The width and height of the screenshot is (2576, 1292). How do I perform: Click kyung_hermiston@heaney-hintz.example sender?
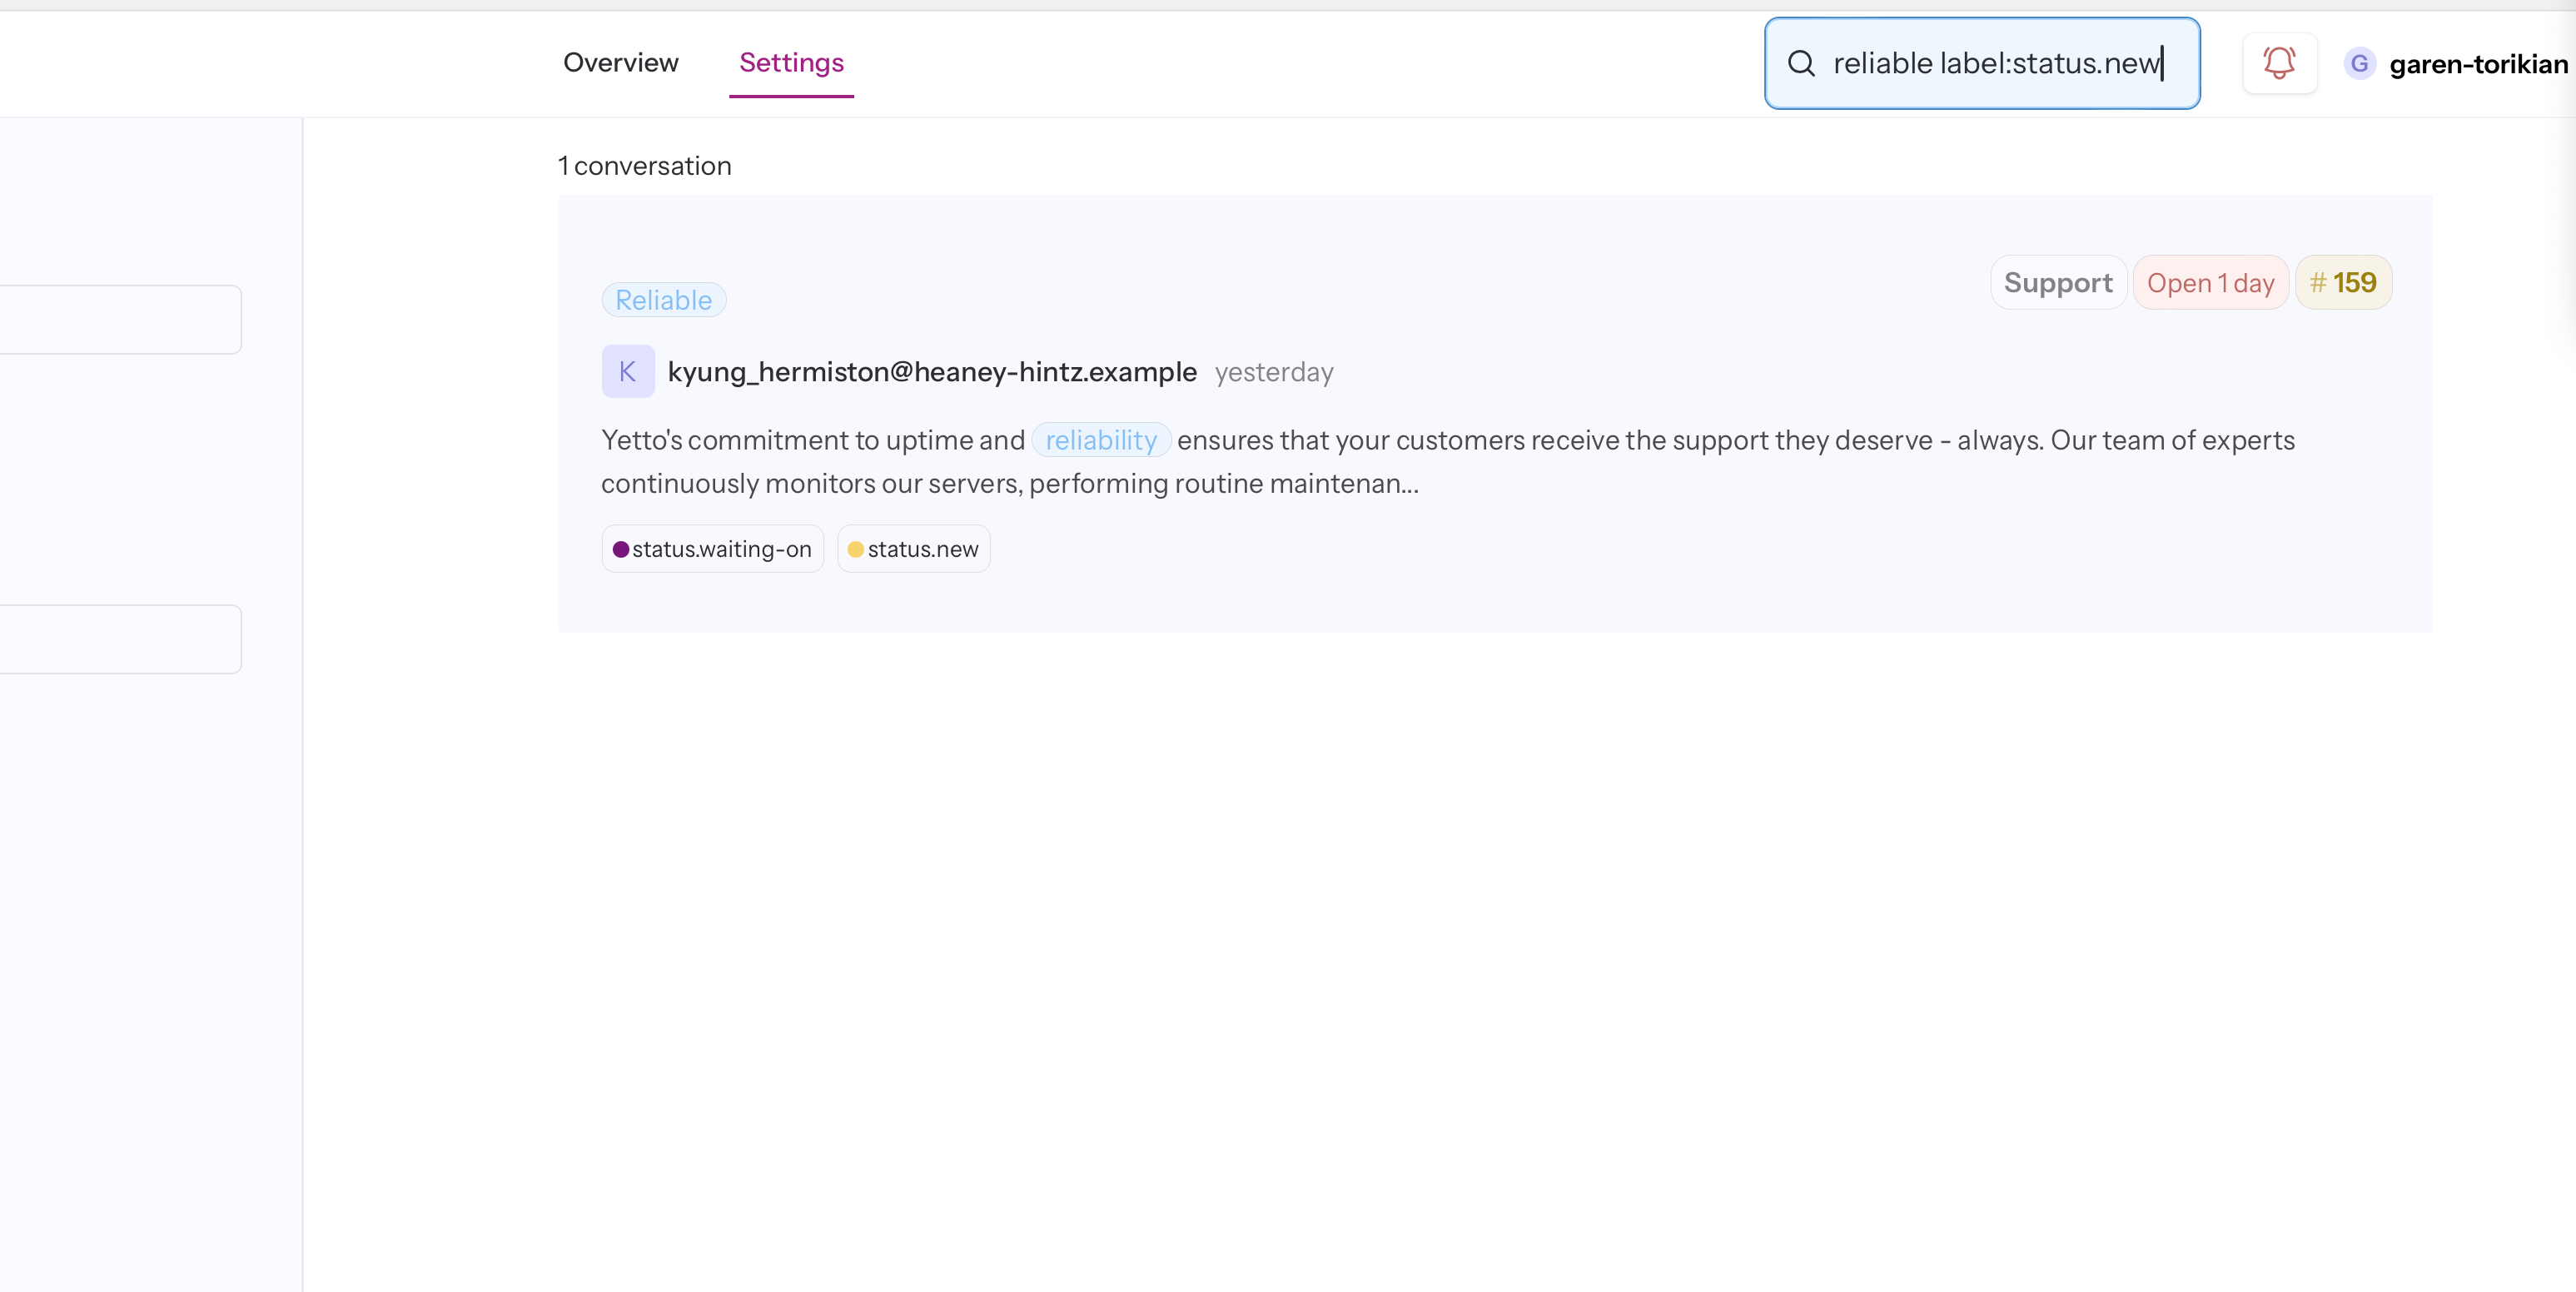click(932, 372)
